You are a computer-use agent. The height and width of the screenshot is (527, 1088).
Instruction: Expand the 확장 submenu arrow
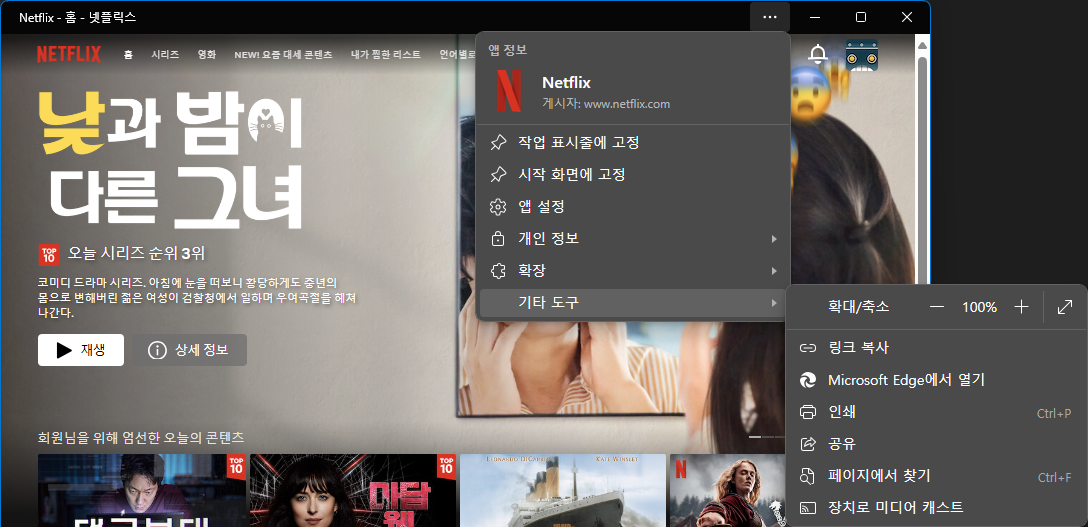tap(774, 270)
